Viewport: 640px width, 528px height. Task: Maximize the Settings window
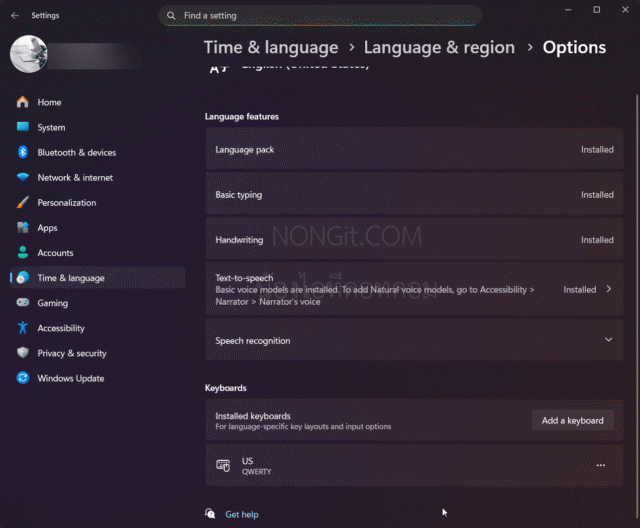tap(596, 9)
